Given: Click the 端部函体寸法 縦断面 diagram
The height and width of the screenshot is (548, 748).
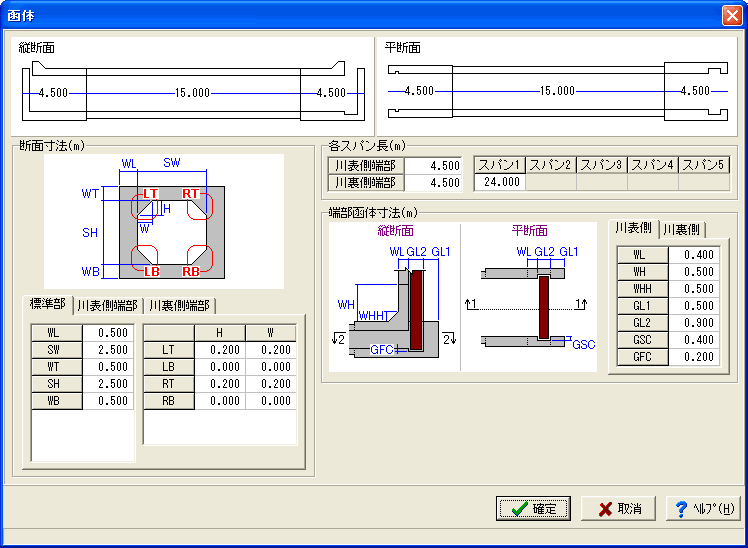Looking at the screenshot, I should point(395,297).
